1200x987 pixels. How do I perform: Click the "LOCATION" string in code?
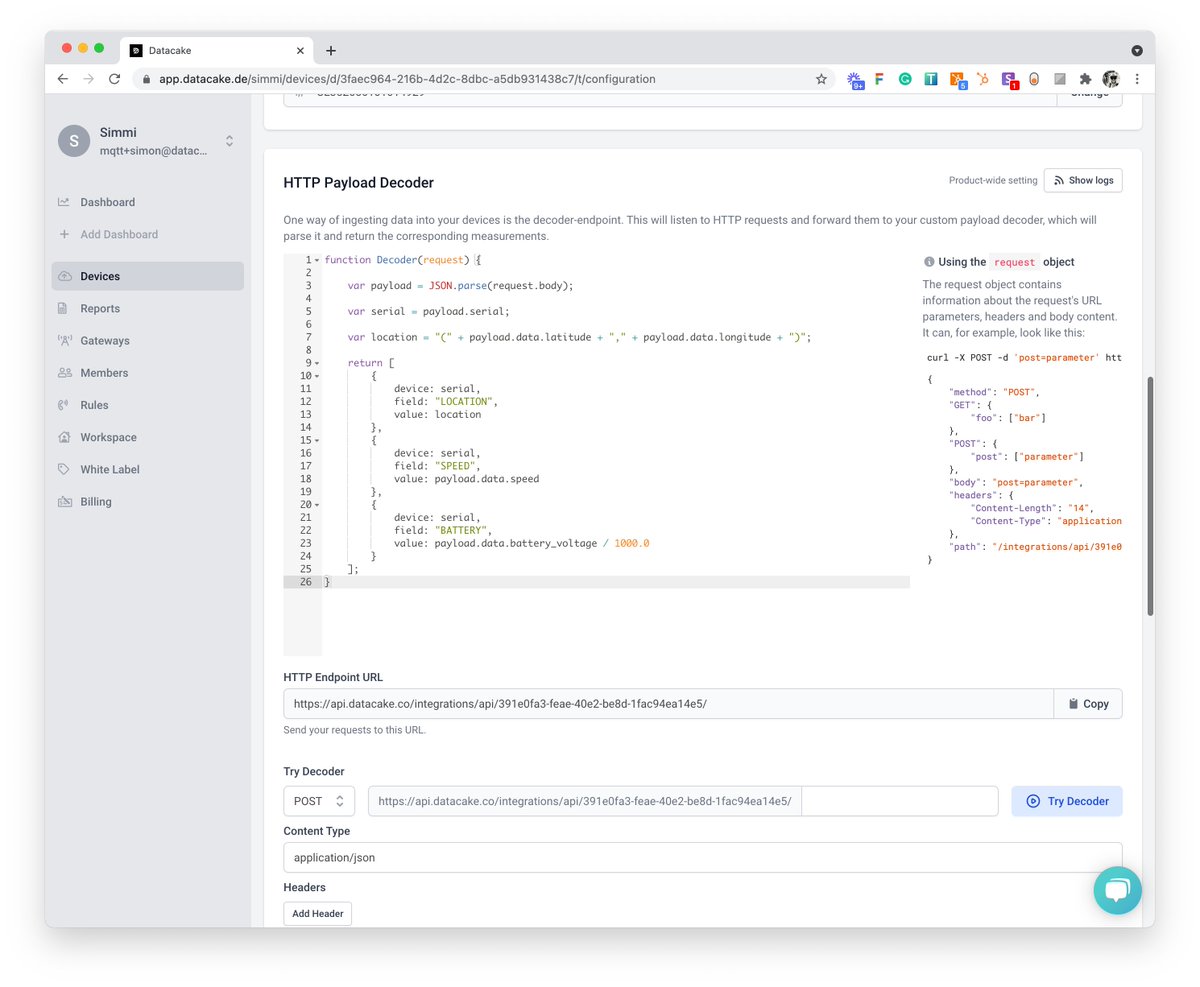click(466, 401)
